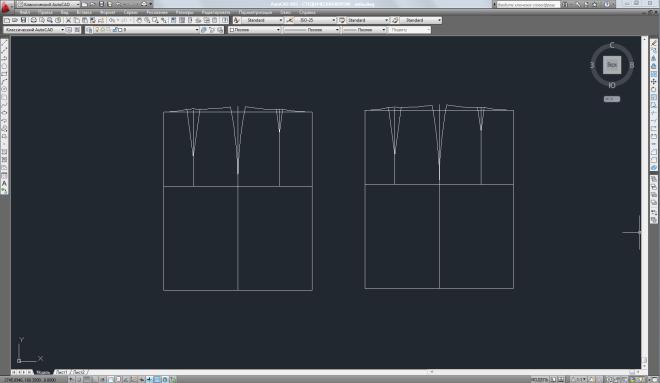Toggle Object Snap Tracking in status bar
Viewport: 660px width, 383px height.
tap(126, 380)
